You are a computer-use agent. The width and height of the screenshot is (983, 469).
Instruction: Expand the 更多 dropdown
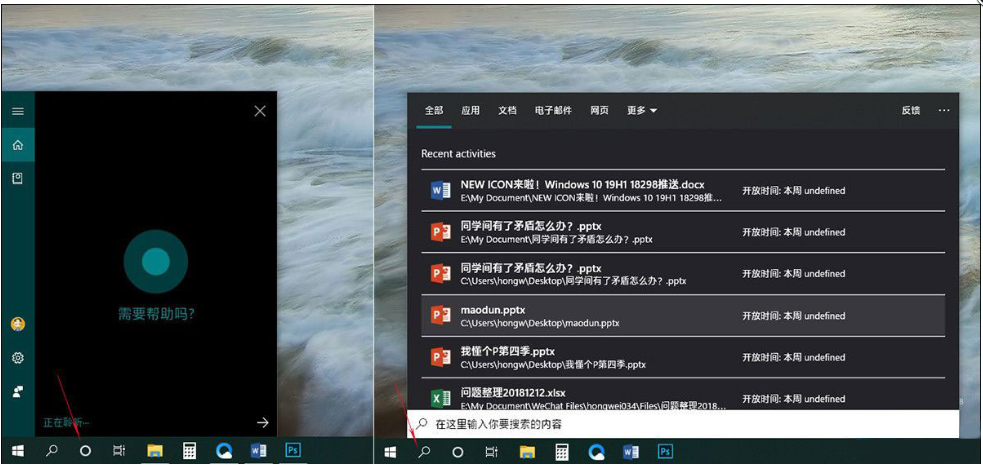pyautogui.click(x=642, y=110)
